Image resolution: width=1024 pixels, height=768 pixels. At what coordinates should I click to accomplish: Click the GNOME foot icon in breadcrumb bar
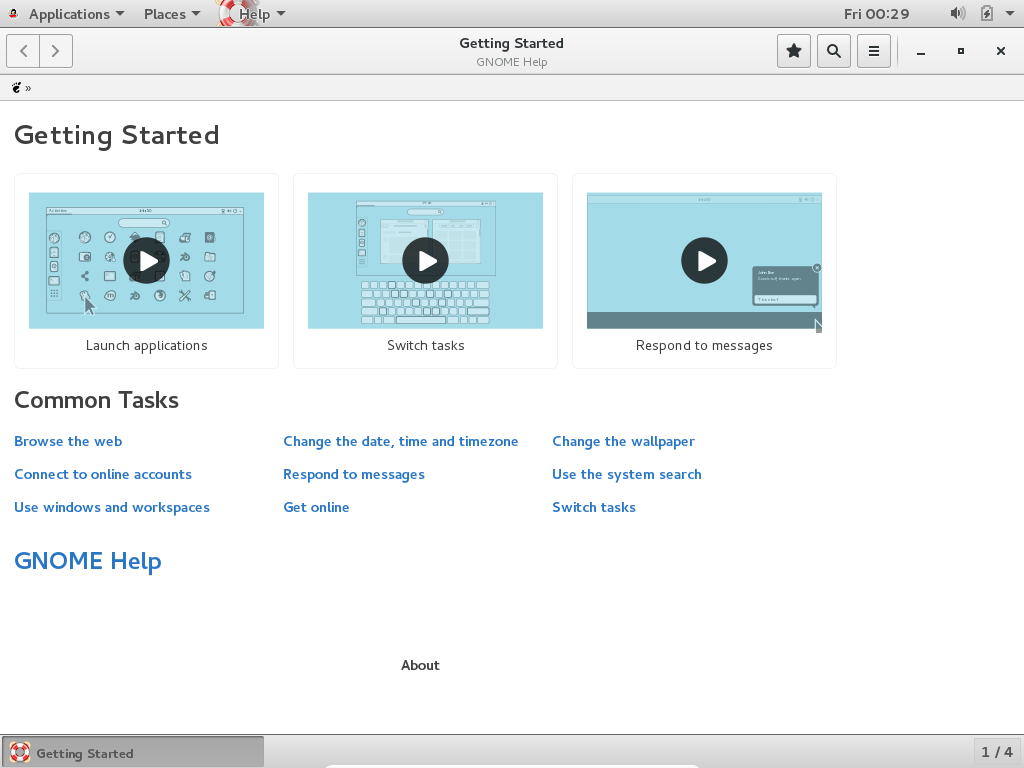click(x=16, y=88)
